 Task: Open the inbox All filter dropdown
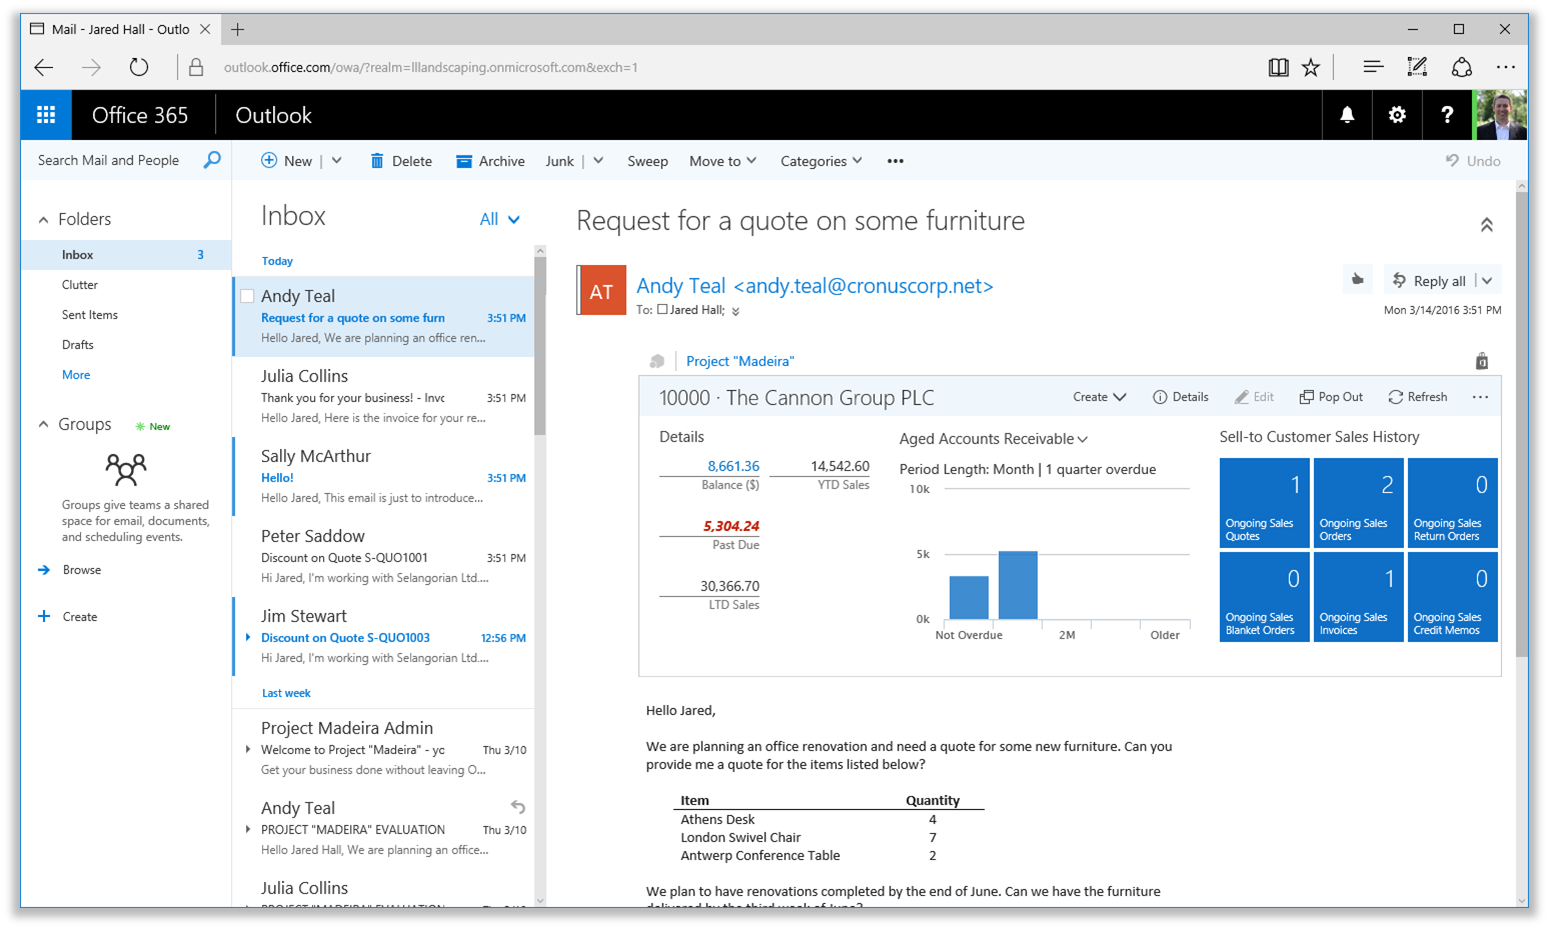tap(500, 219)
